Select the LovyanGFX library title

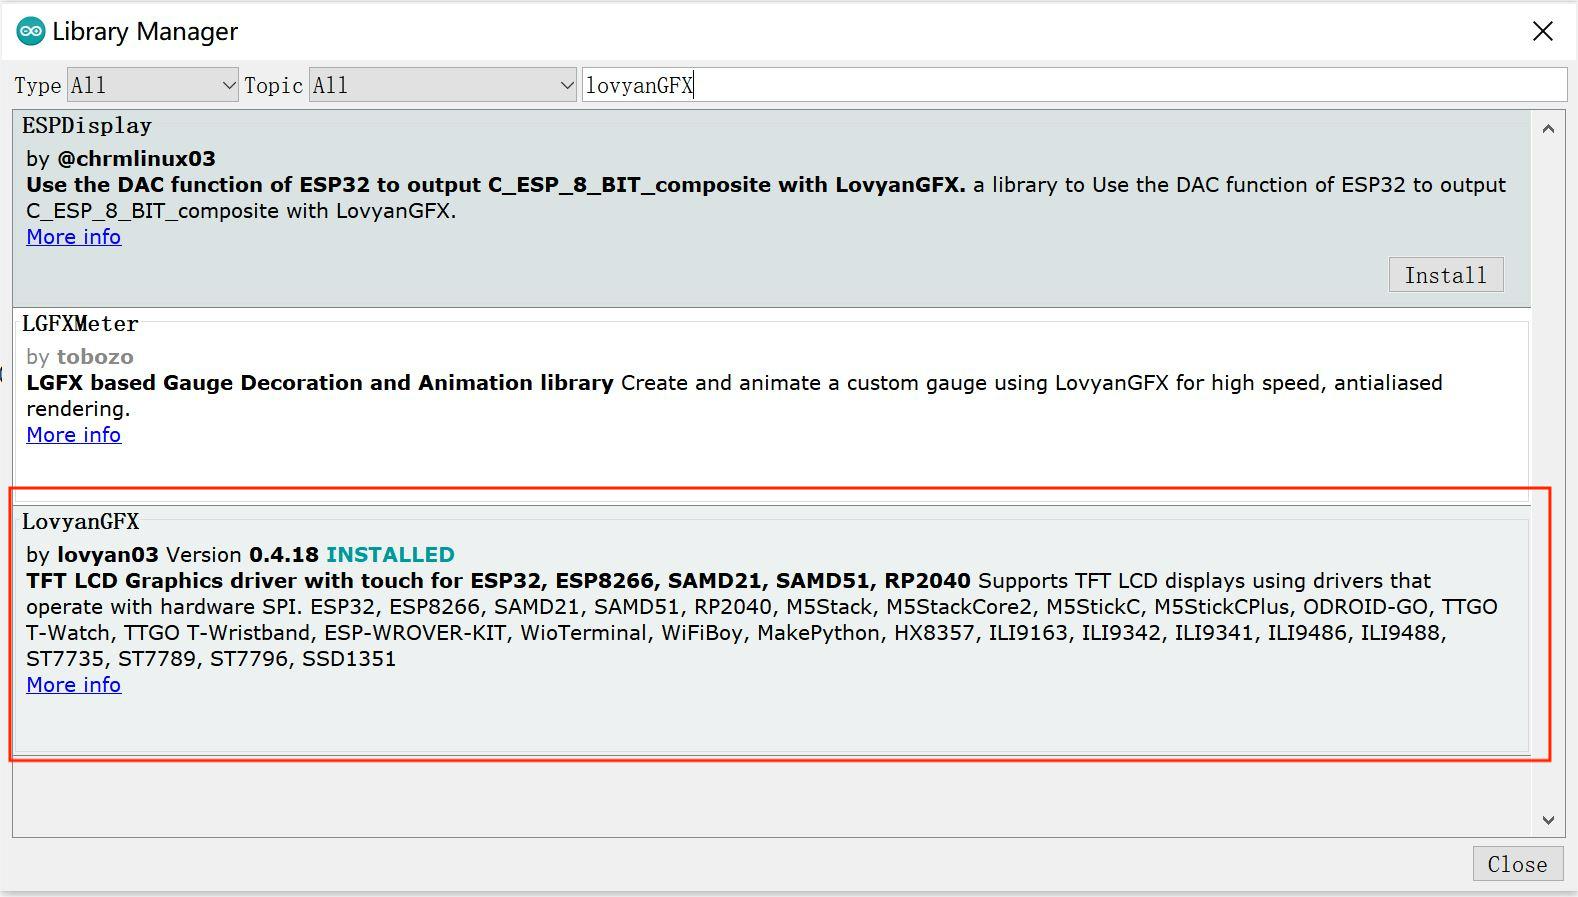(x=81, y=522)
